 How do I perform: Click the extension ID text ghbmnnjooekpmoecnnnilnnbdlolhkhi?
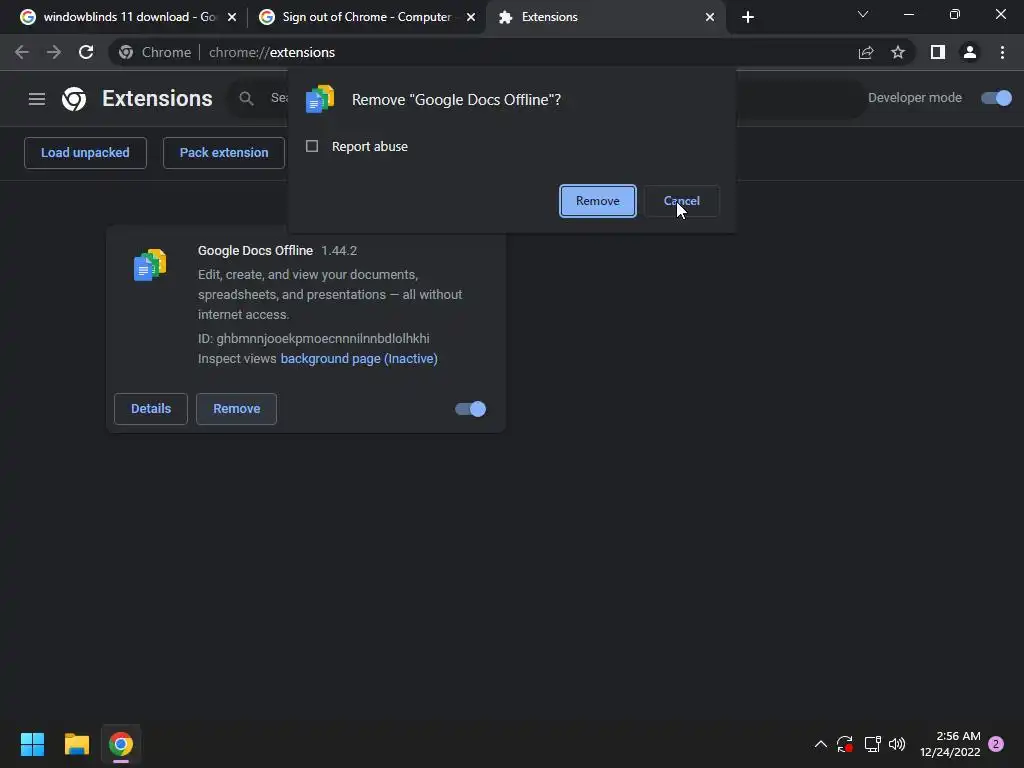(x=323, y=338)
